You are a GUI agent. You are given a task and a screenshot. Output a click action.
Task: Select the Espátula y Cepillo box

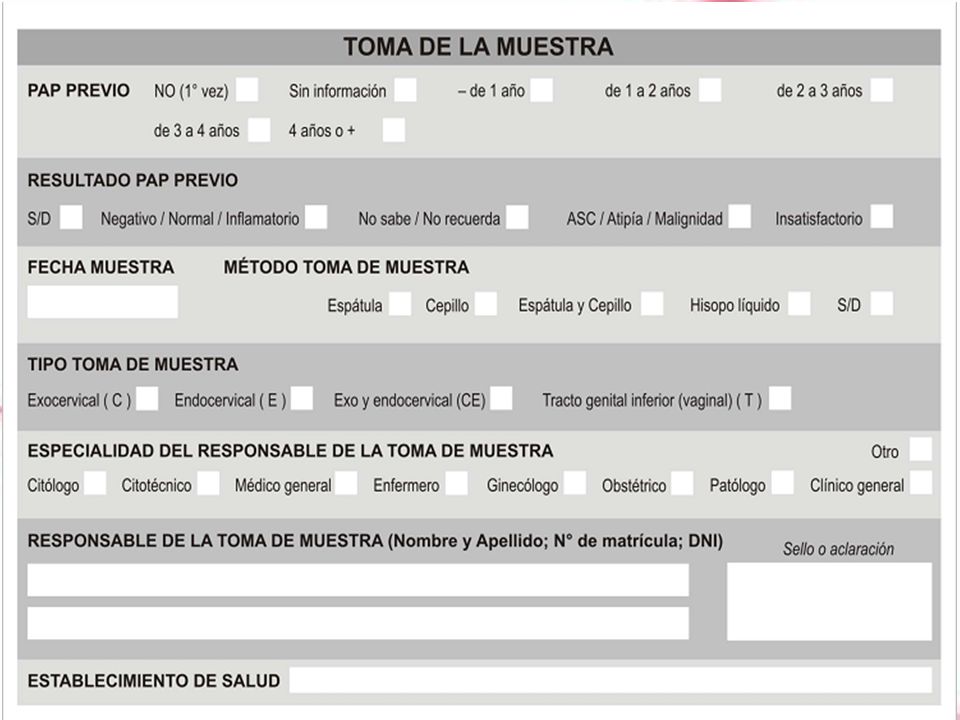(x=652, y=304)
